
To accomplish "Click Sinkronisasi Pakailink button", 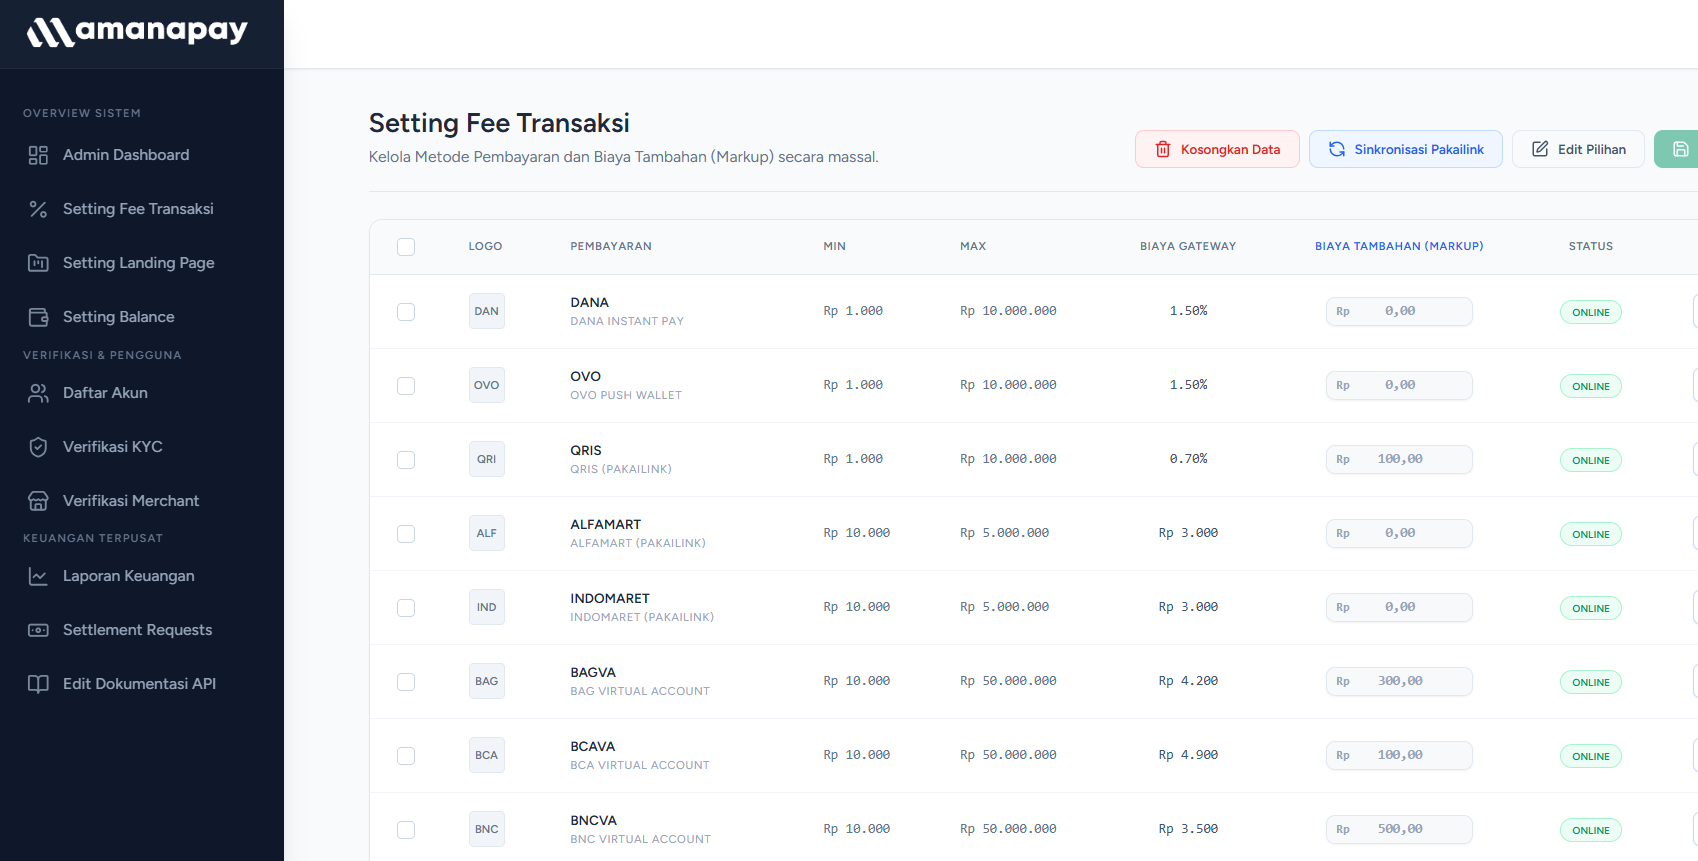I will point(1405,149).
